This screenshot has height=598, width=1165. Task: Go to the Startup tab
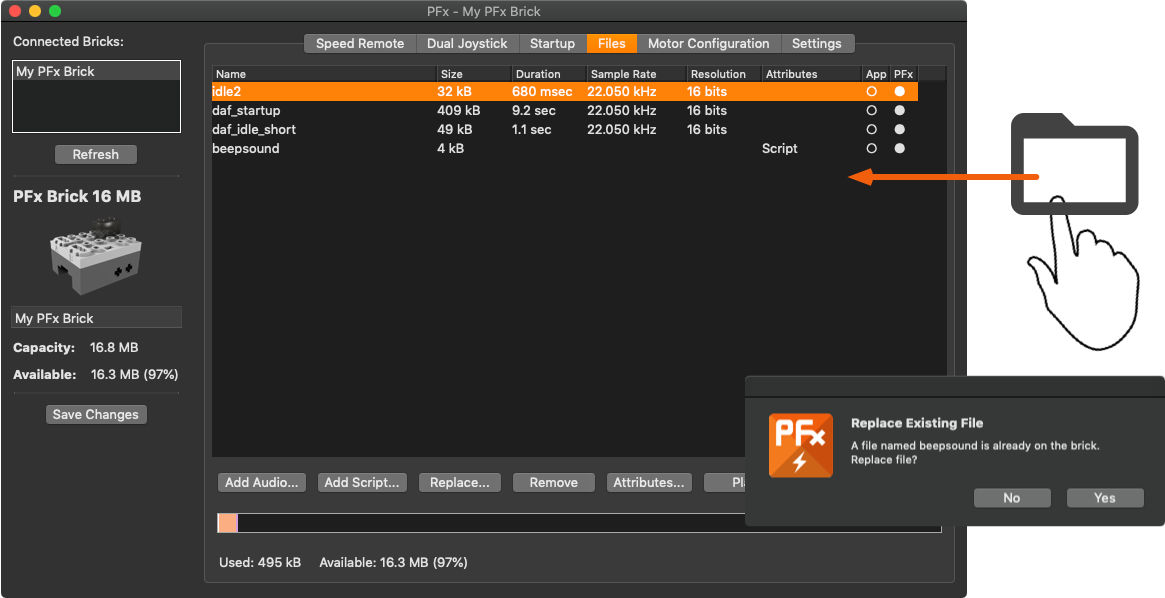(x=552, y=43)
